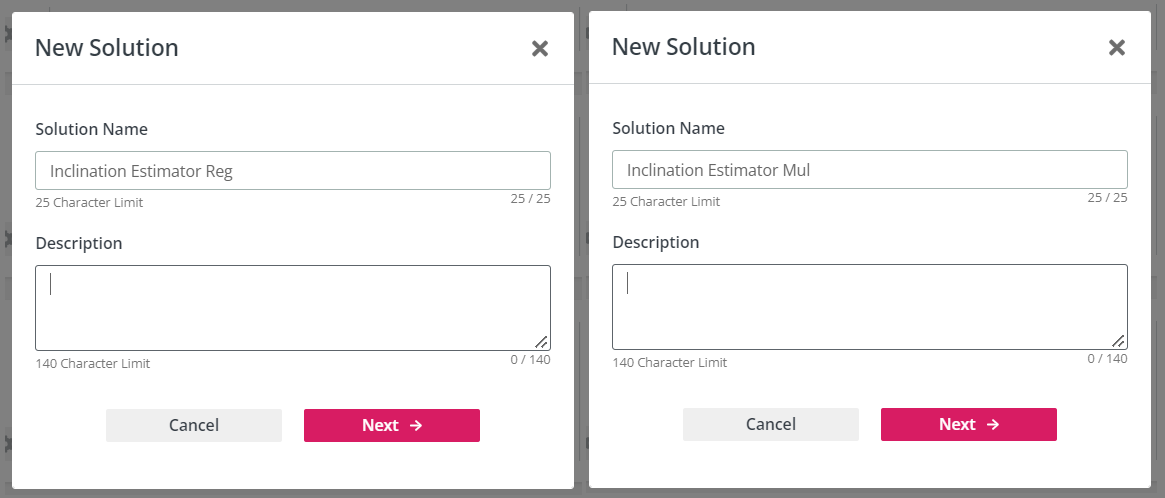This screenshot has width=1165, height=498.
Task: Focus the Inclination Estimator Reg name field
Action: click(x=293, y=171)
